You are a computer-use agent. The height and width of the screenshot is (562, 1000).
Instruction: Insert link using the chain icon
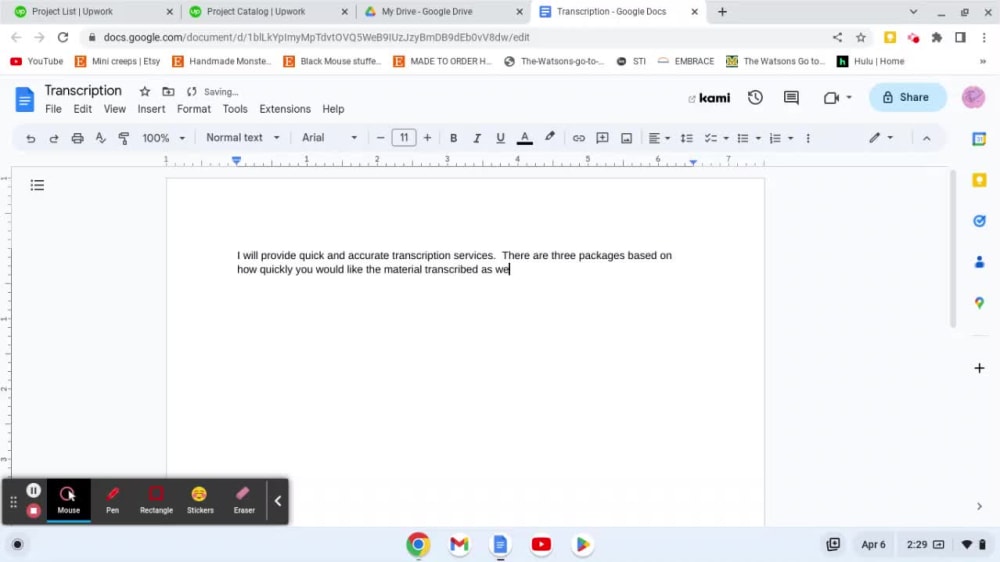(x=578, y=138)
